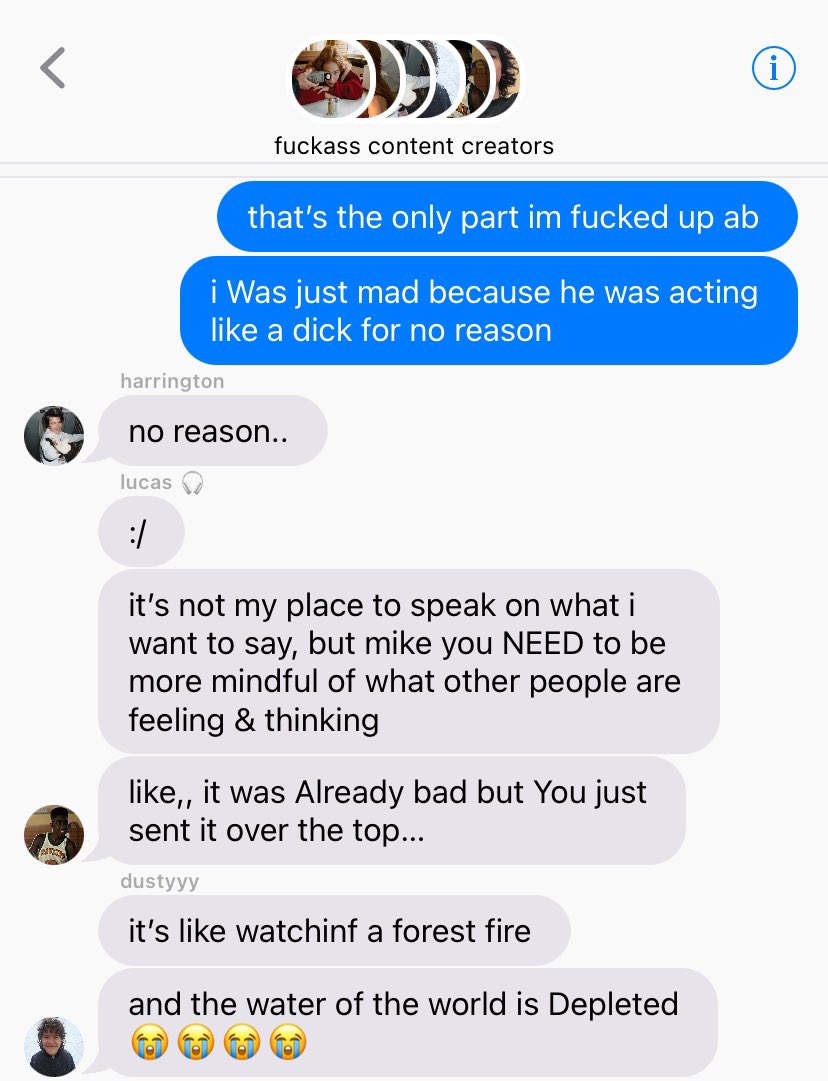The height and width of the screenshot is (1081, 828).
Task: Select the 'water of the world is Depleted' message
Action: [x=407, y=1022]
